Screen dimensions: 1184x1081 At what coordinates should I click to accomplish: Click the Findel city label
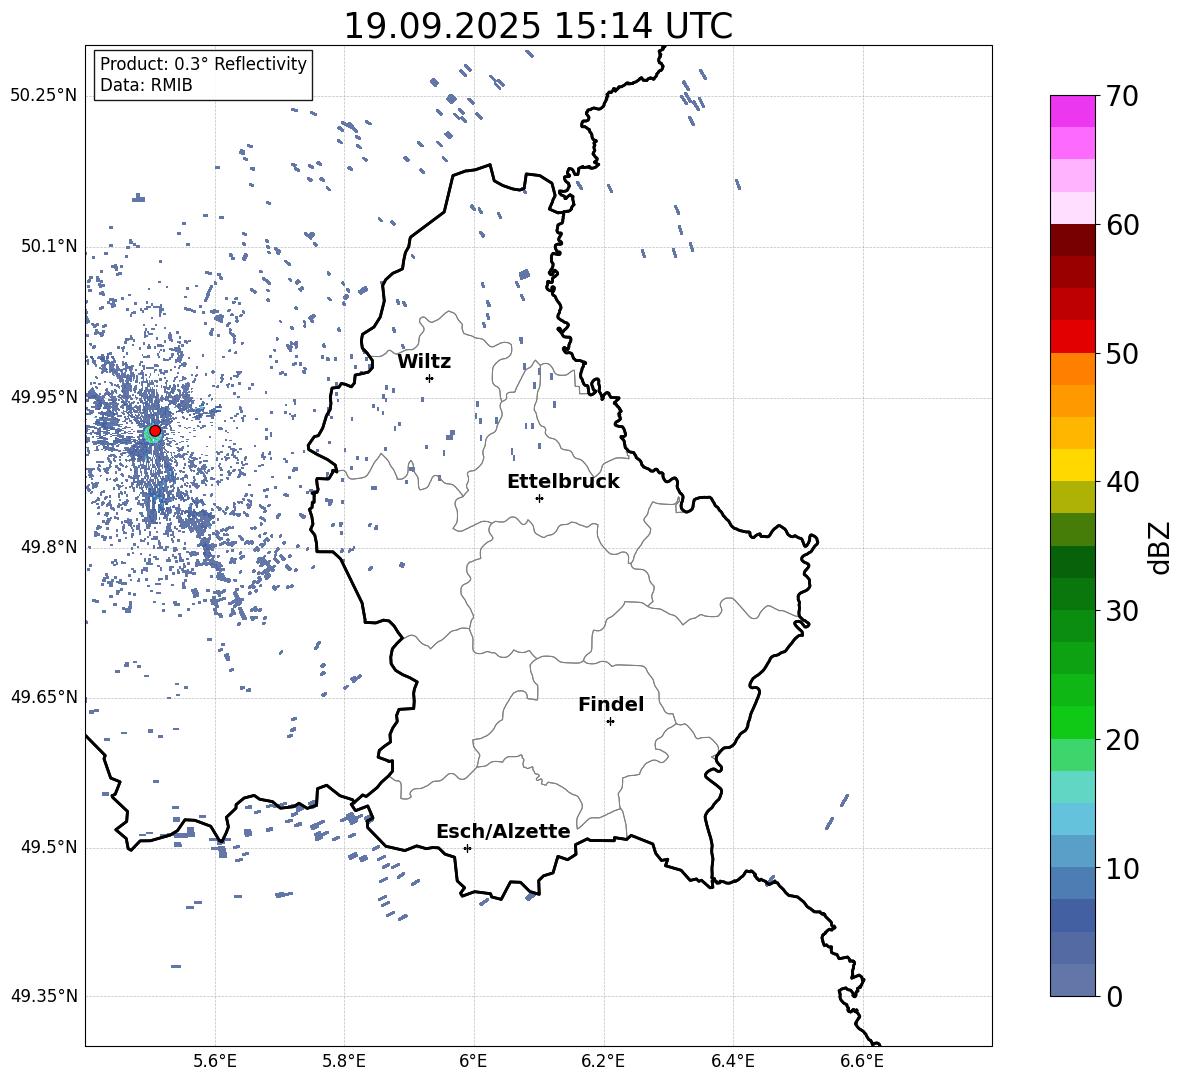(611, 704)
